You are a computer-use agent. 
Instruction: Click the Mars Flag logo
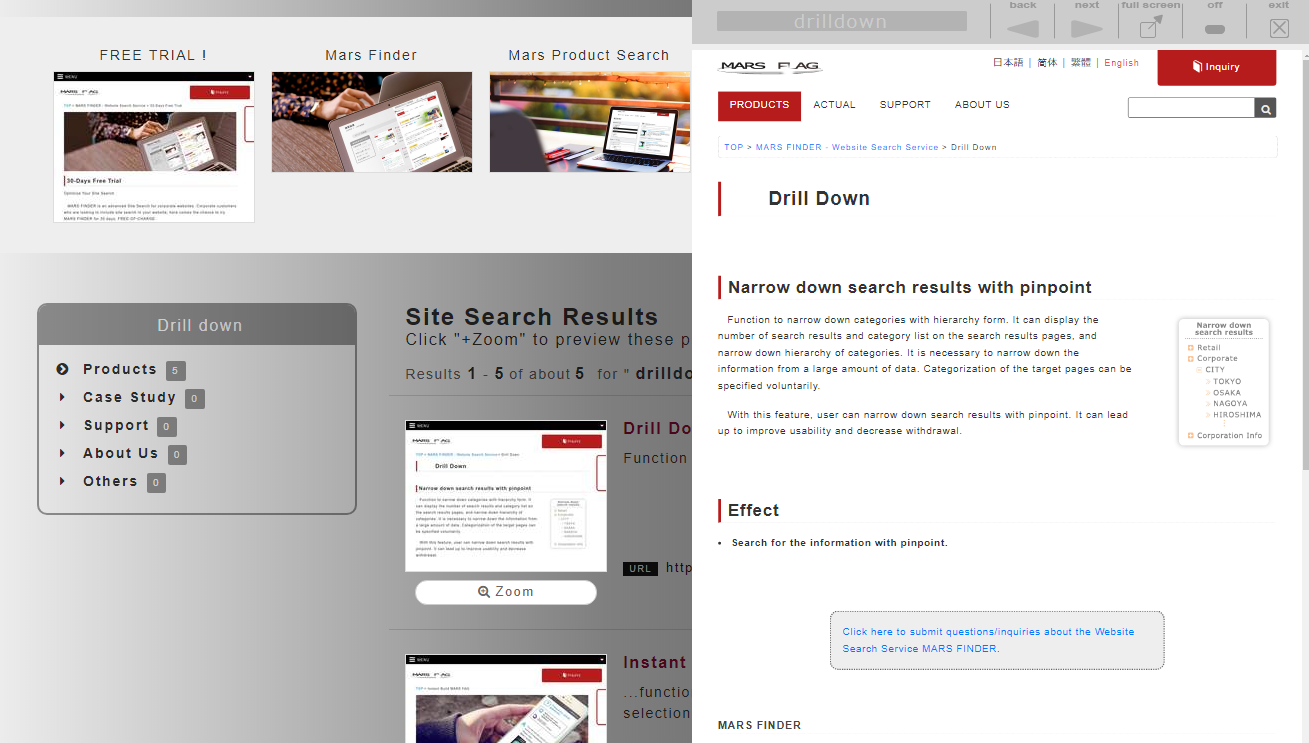[x=769, y=67]
